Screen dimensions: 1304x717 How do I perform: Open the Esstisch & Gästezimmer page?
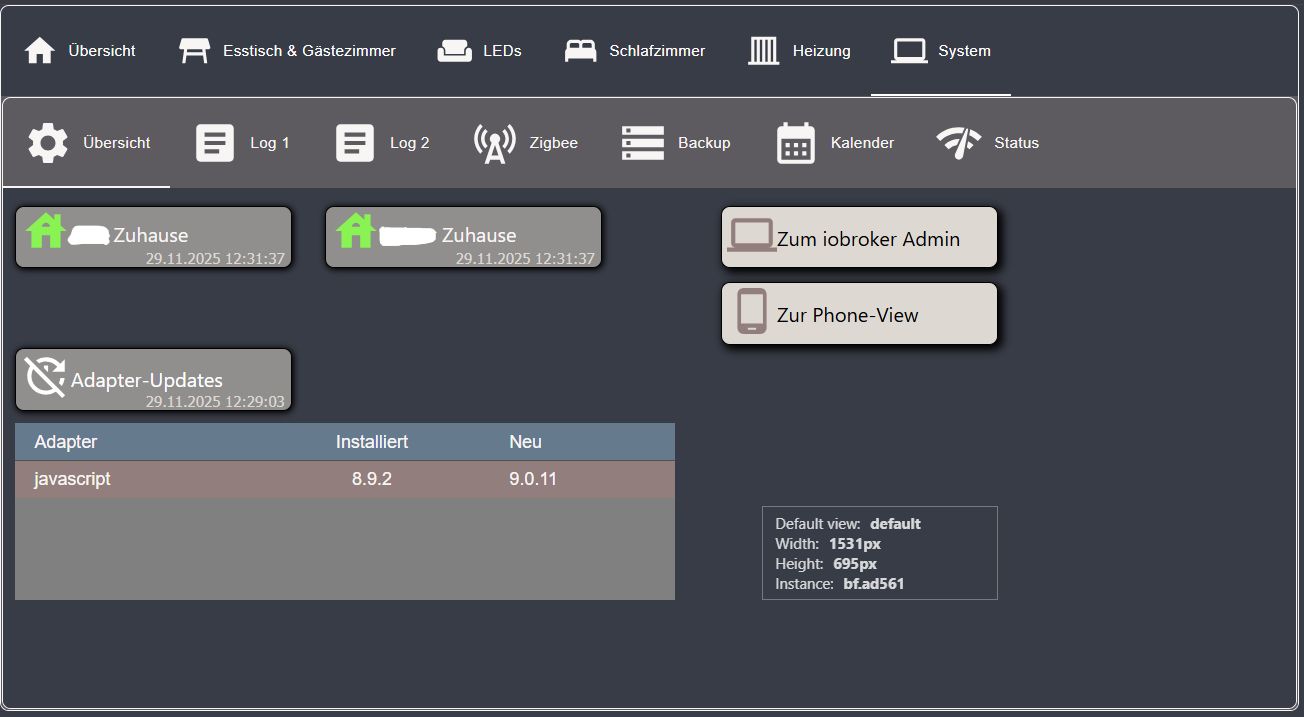click(287, 50)
